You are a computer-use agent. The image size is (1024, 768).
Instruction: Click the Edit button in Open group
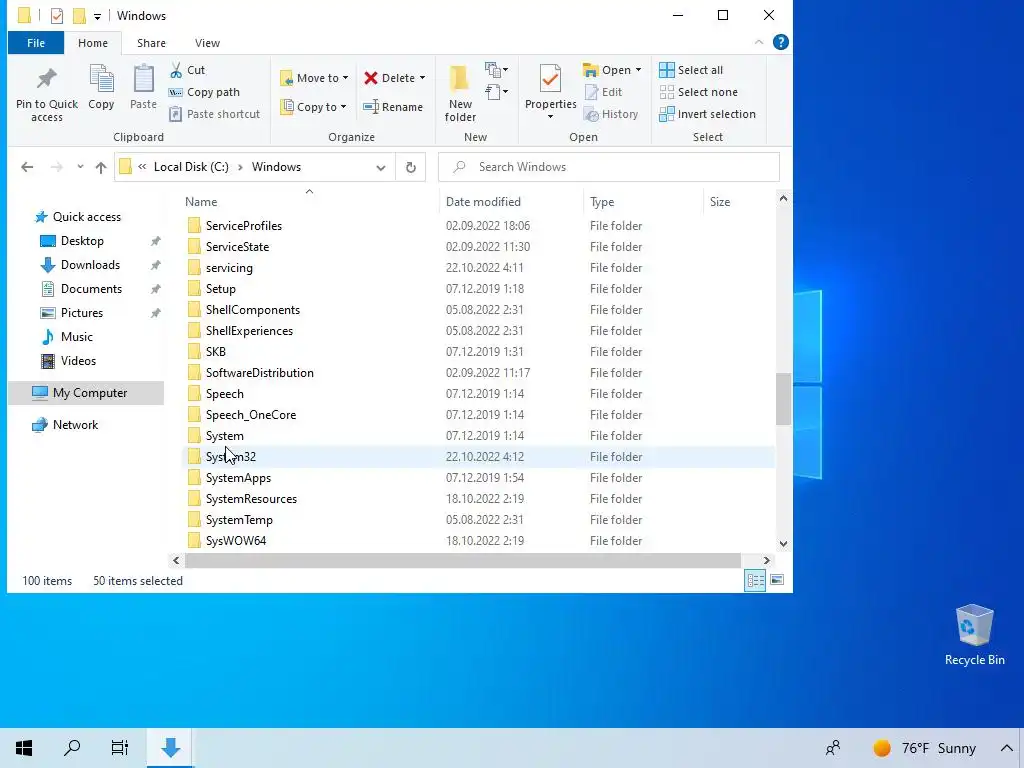click(x=603, y=92)
